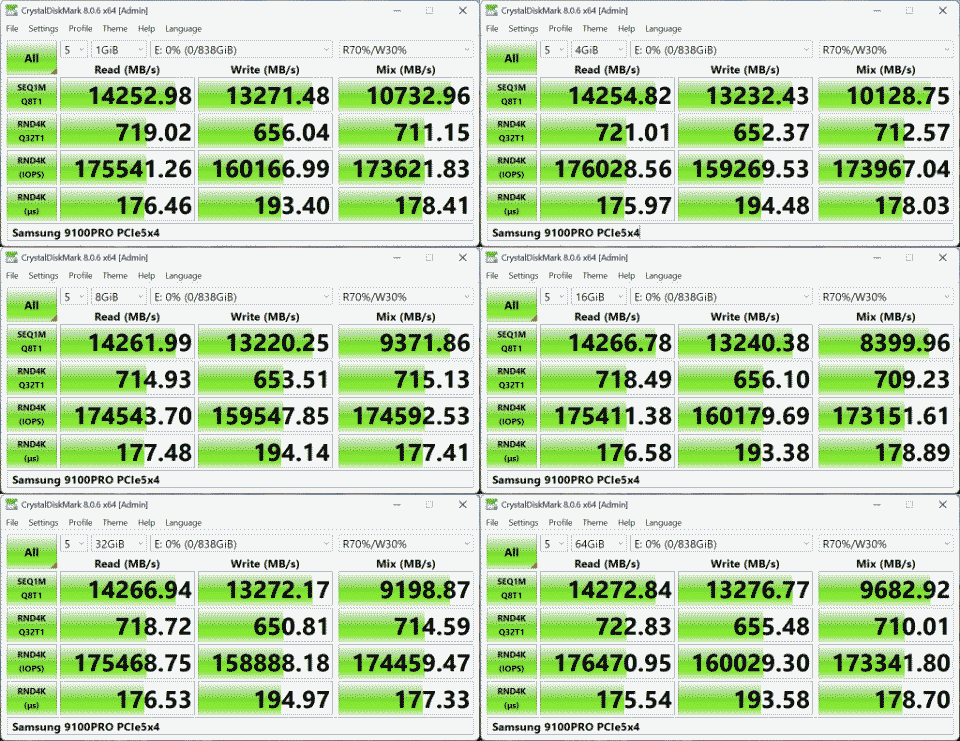Click mix result 9682.92
Viewport: 960px width, 741px height.
pos(905,590)
